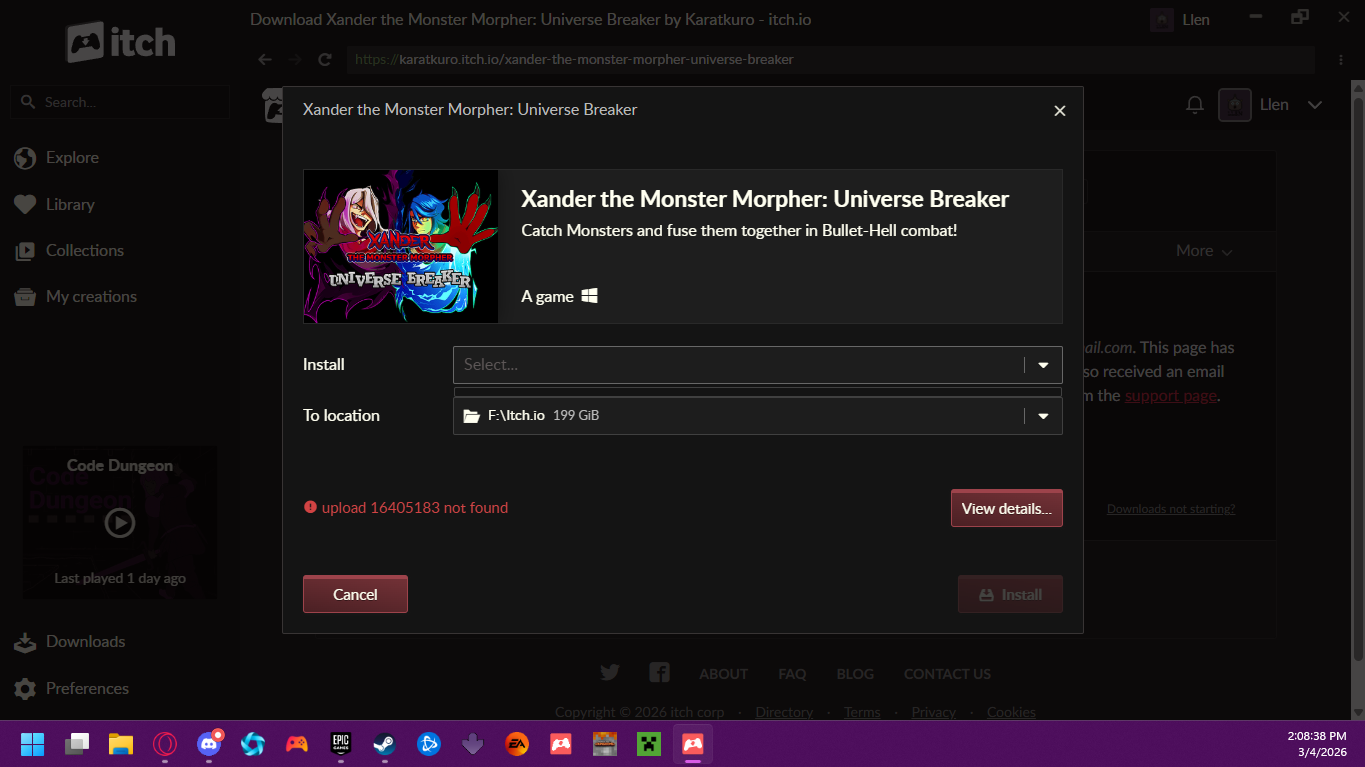Click the sidebar Search field
The width and height of the screenshot is (1365, 767).
120,102
